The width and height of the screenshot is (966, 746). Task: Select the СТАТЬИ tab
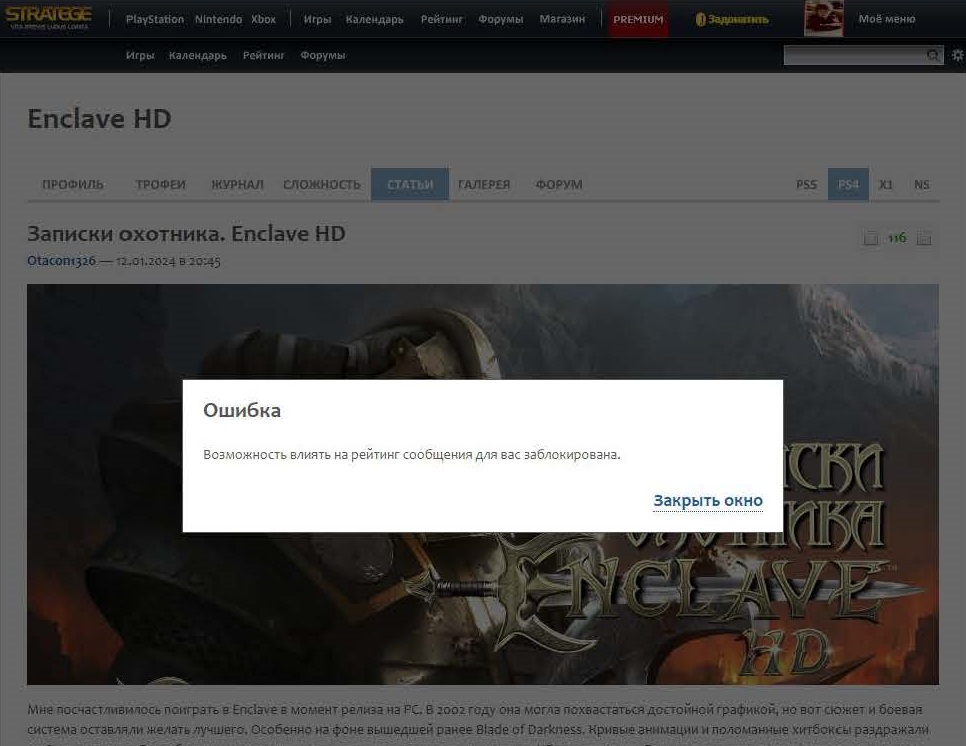point(410,184)
